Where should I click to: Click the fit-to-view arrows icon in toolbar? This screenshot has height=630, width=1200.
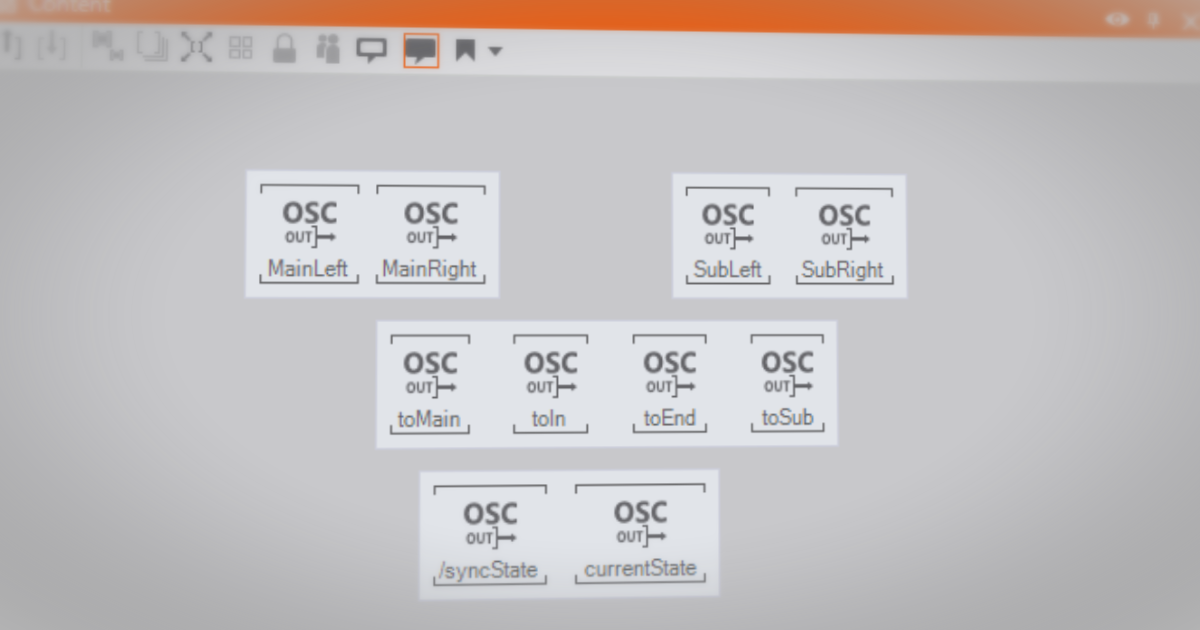(x=197, y=47)
